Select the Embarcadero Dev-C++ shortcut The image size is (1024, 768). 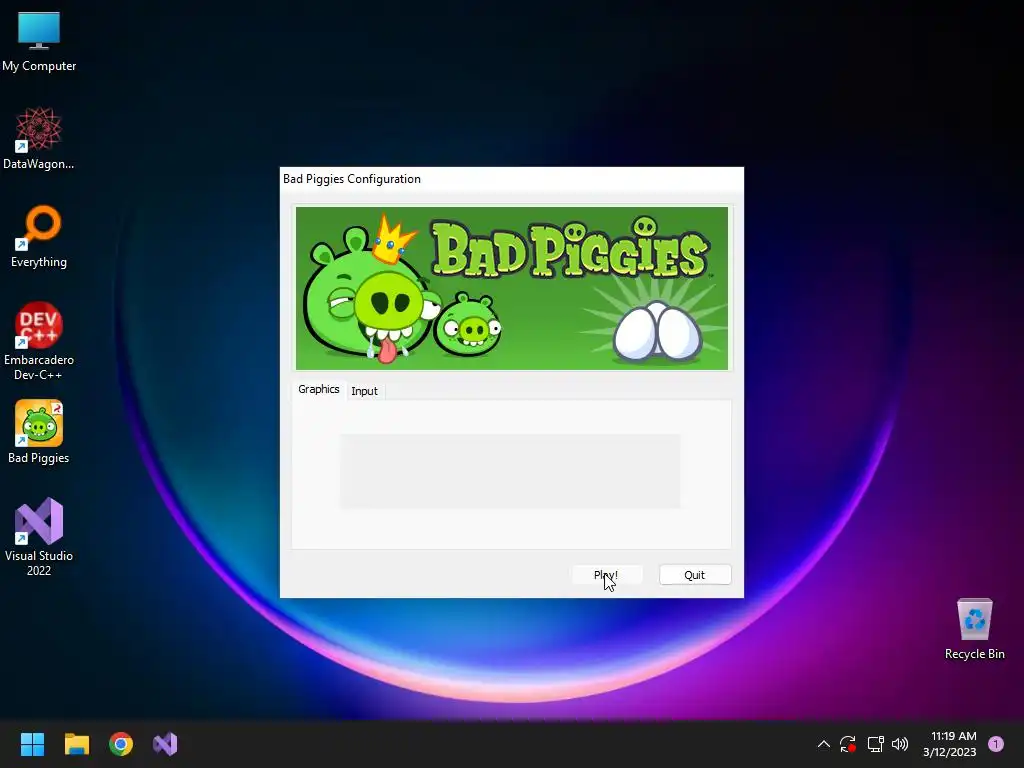click(39, 341)
